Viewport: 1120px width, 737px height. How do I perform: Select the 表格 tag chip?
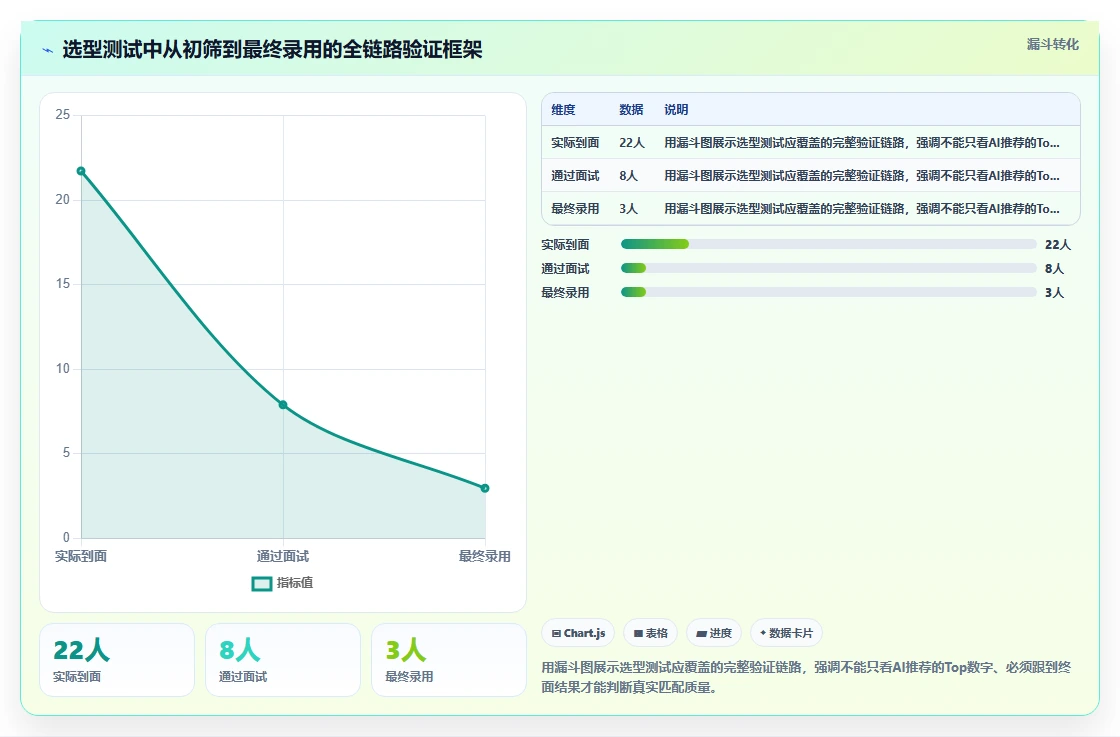point(650,633)
